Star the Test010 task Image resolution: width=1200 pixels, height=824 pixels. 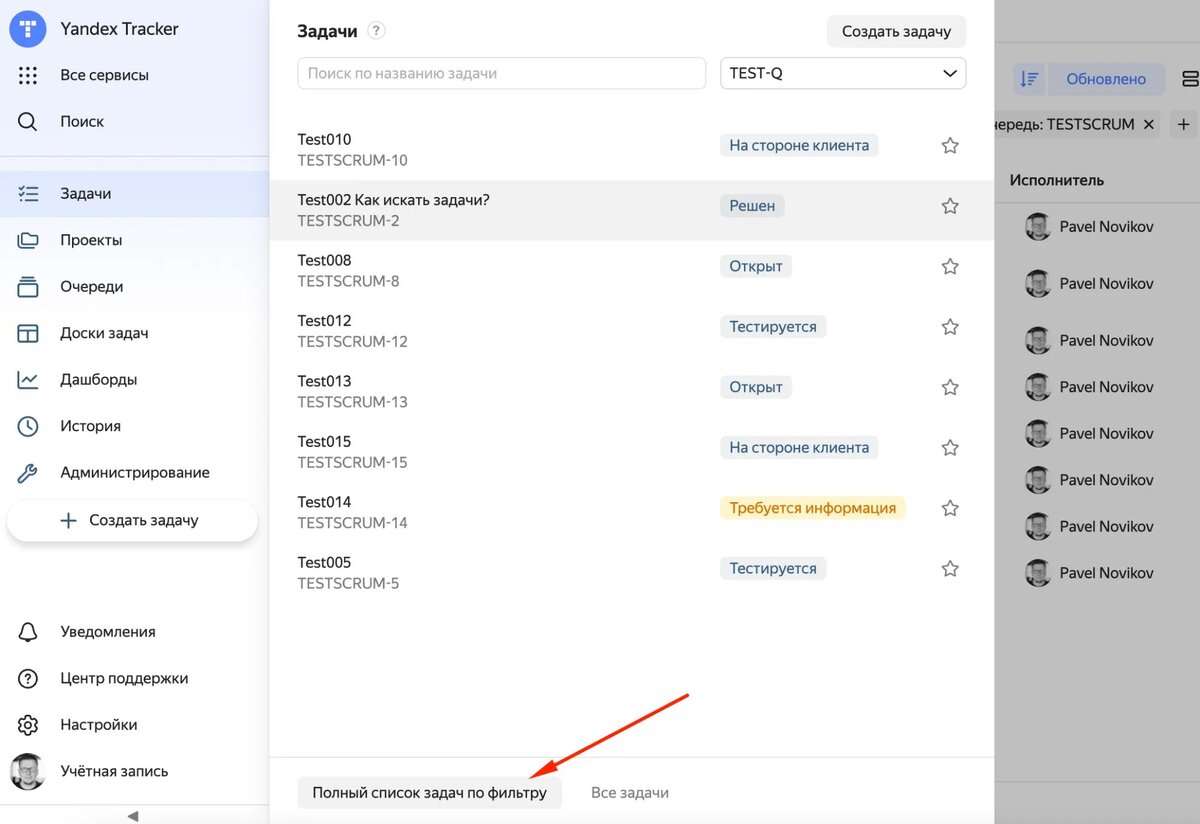point(950,146)
